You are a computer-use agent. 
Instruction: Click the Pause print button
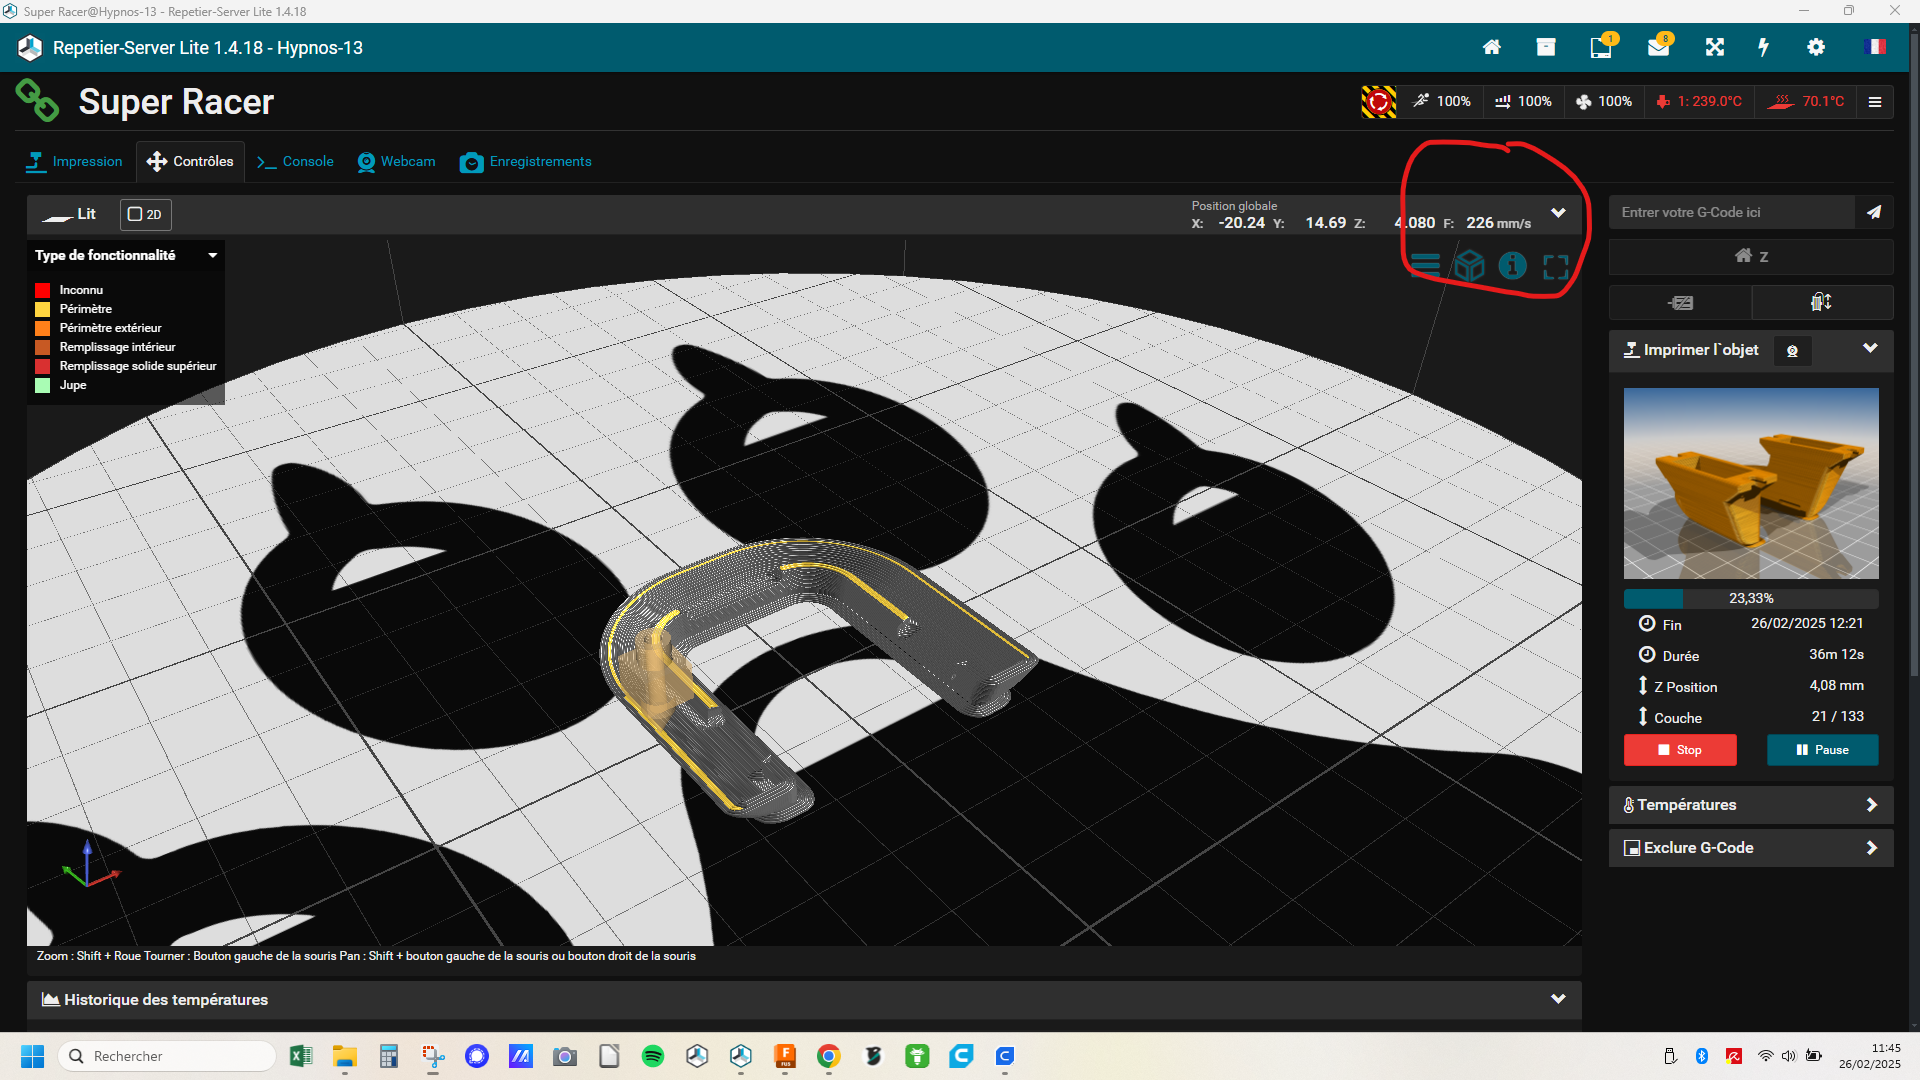pos(1822,750)
